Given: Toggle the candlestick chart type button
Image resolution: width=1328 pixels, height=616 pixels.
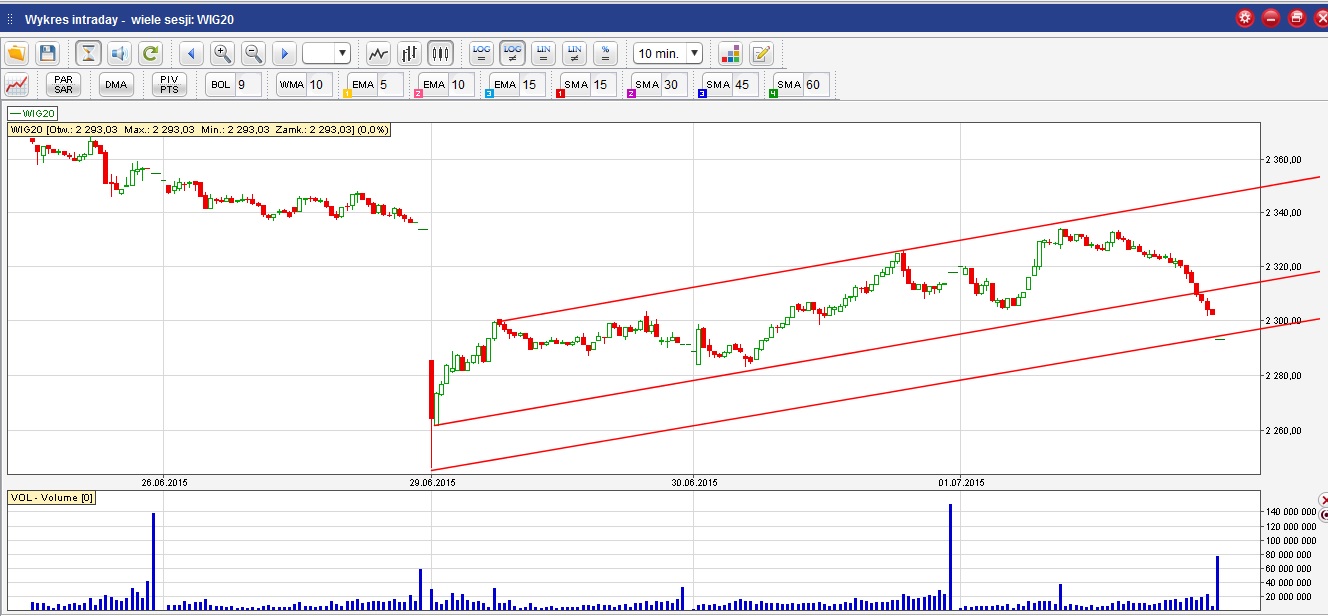Looking at the screenshot, I should [440, 53].
